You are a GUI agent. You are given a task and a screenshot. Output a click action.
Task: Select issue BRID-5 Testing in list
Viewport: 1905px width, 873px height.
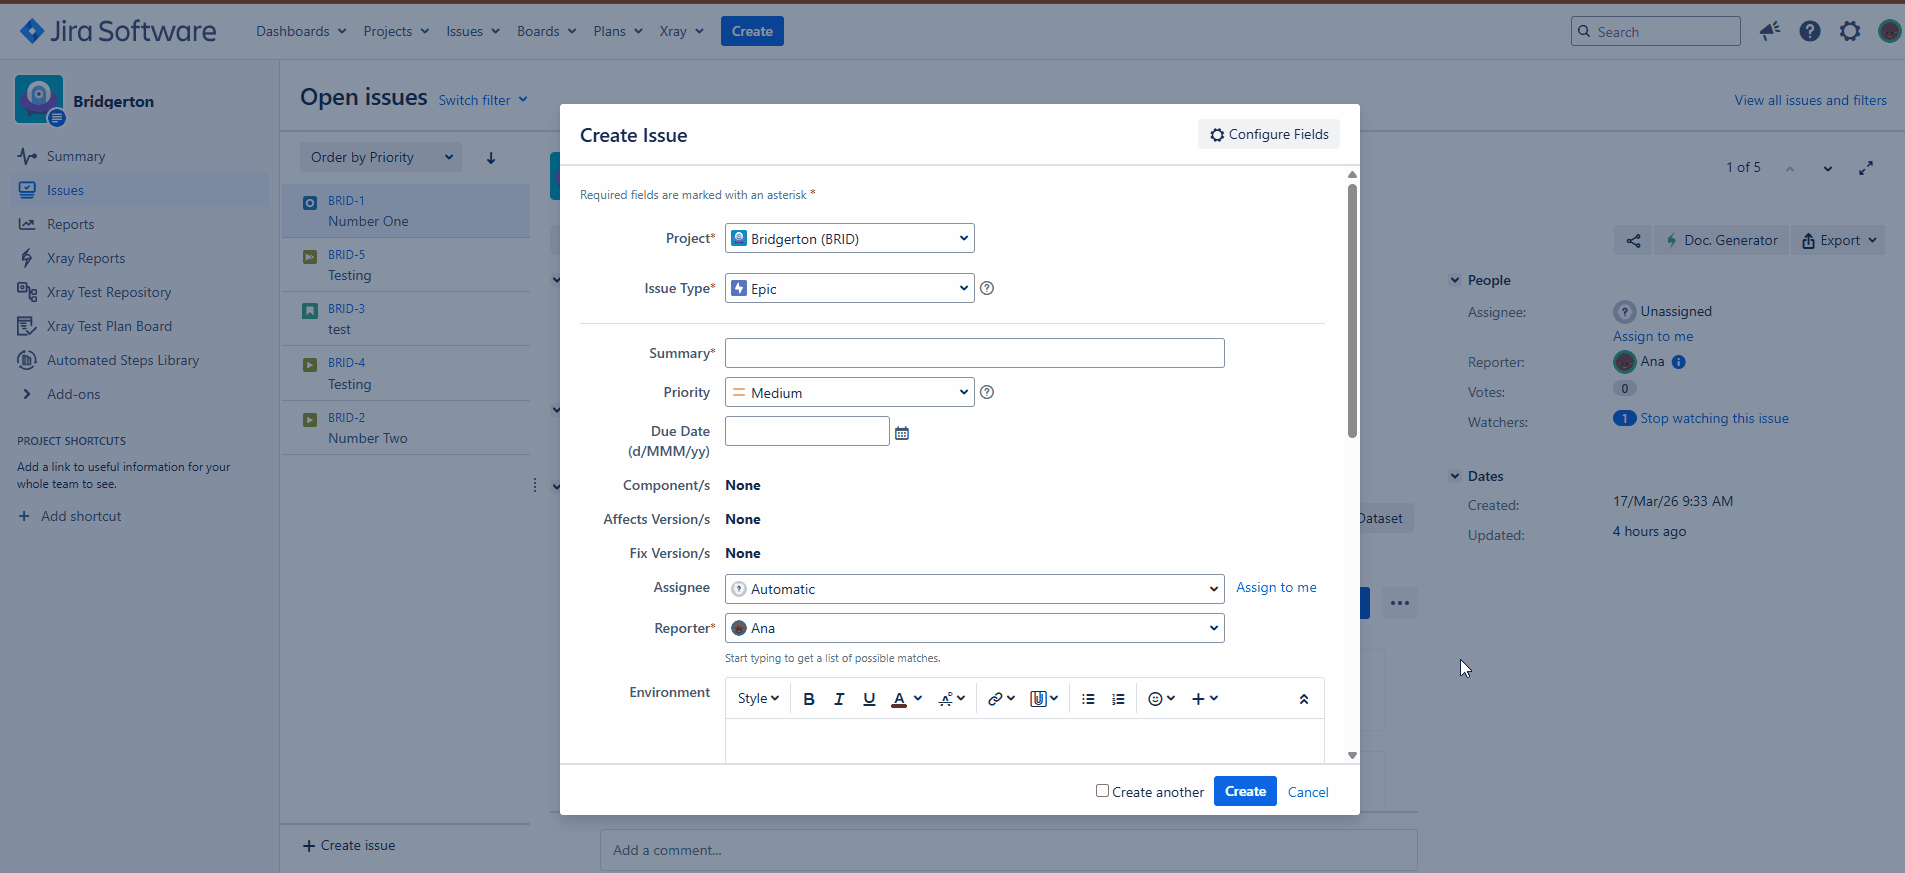tap(406, 265)
